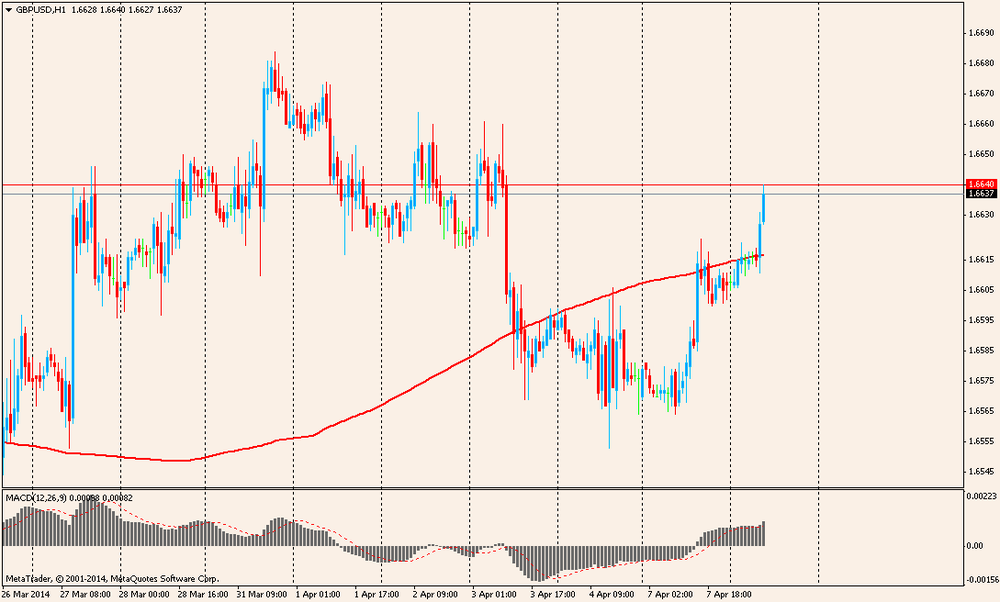
Task: Select the black 1.6637 current price tag
Action: [981, 193]
